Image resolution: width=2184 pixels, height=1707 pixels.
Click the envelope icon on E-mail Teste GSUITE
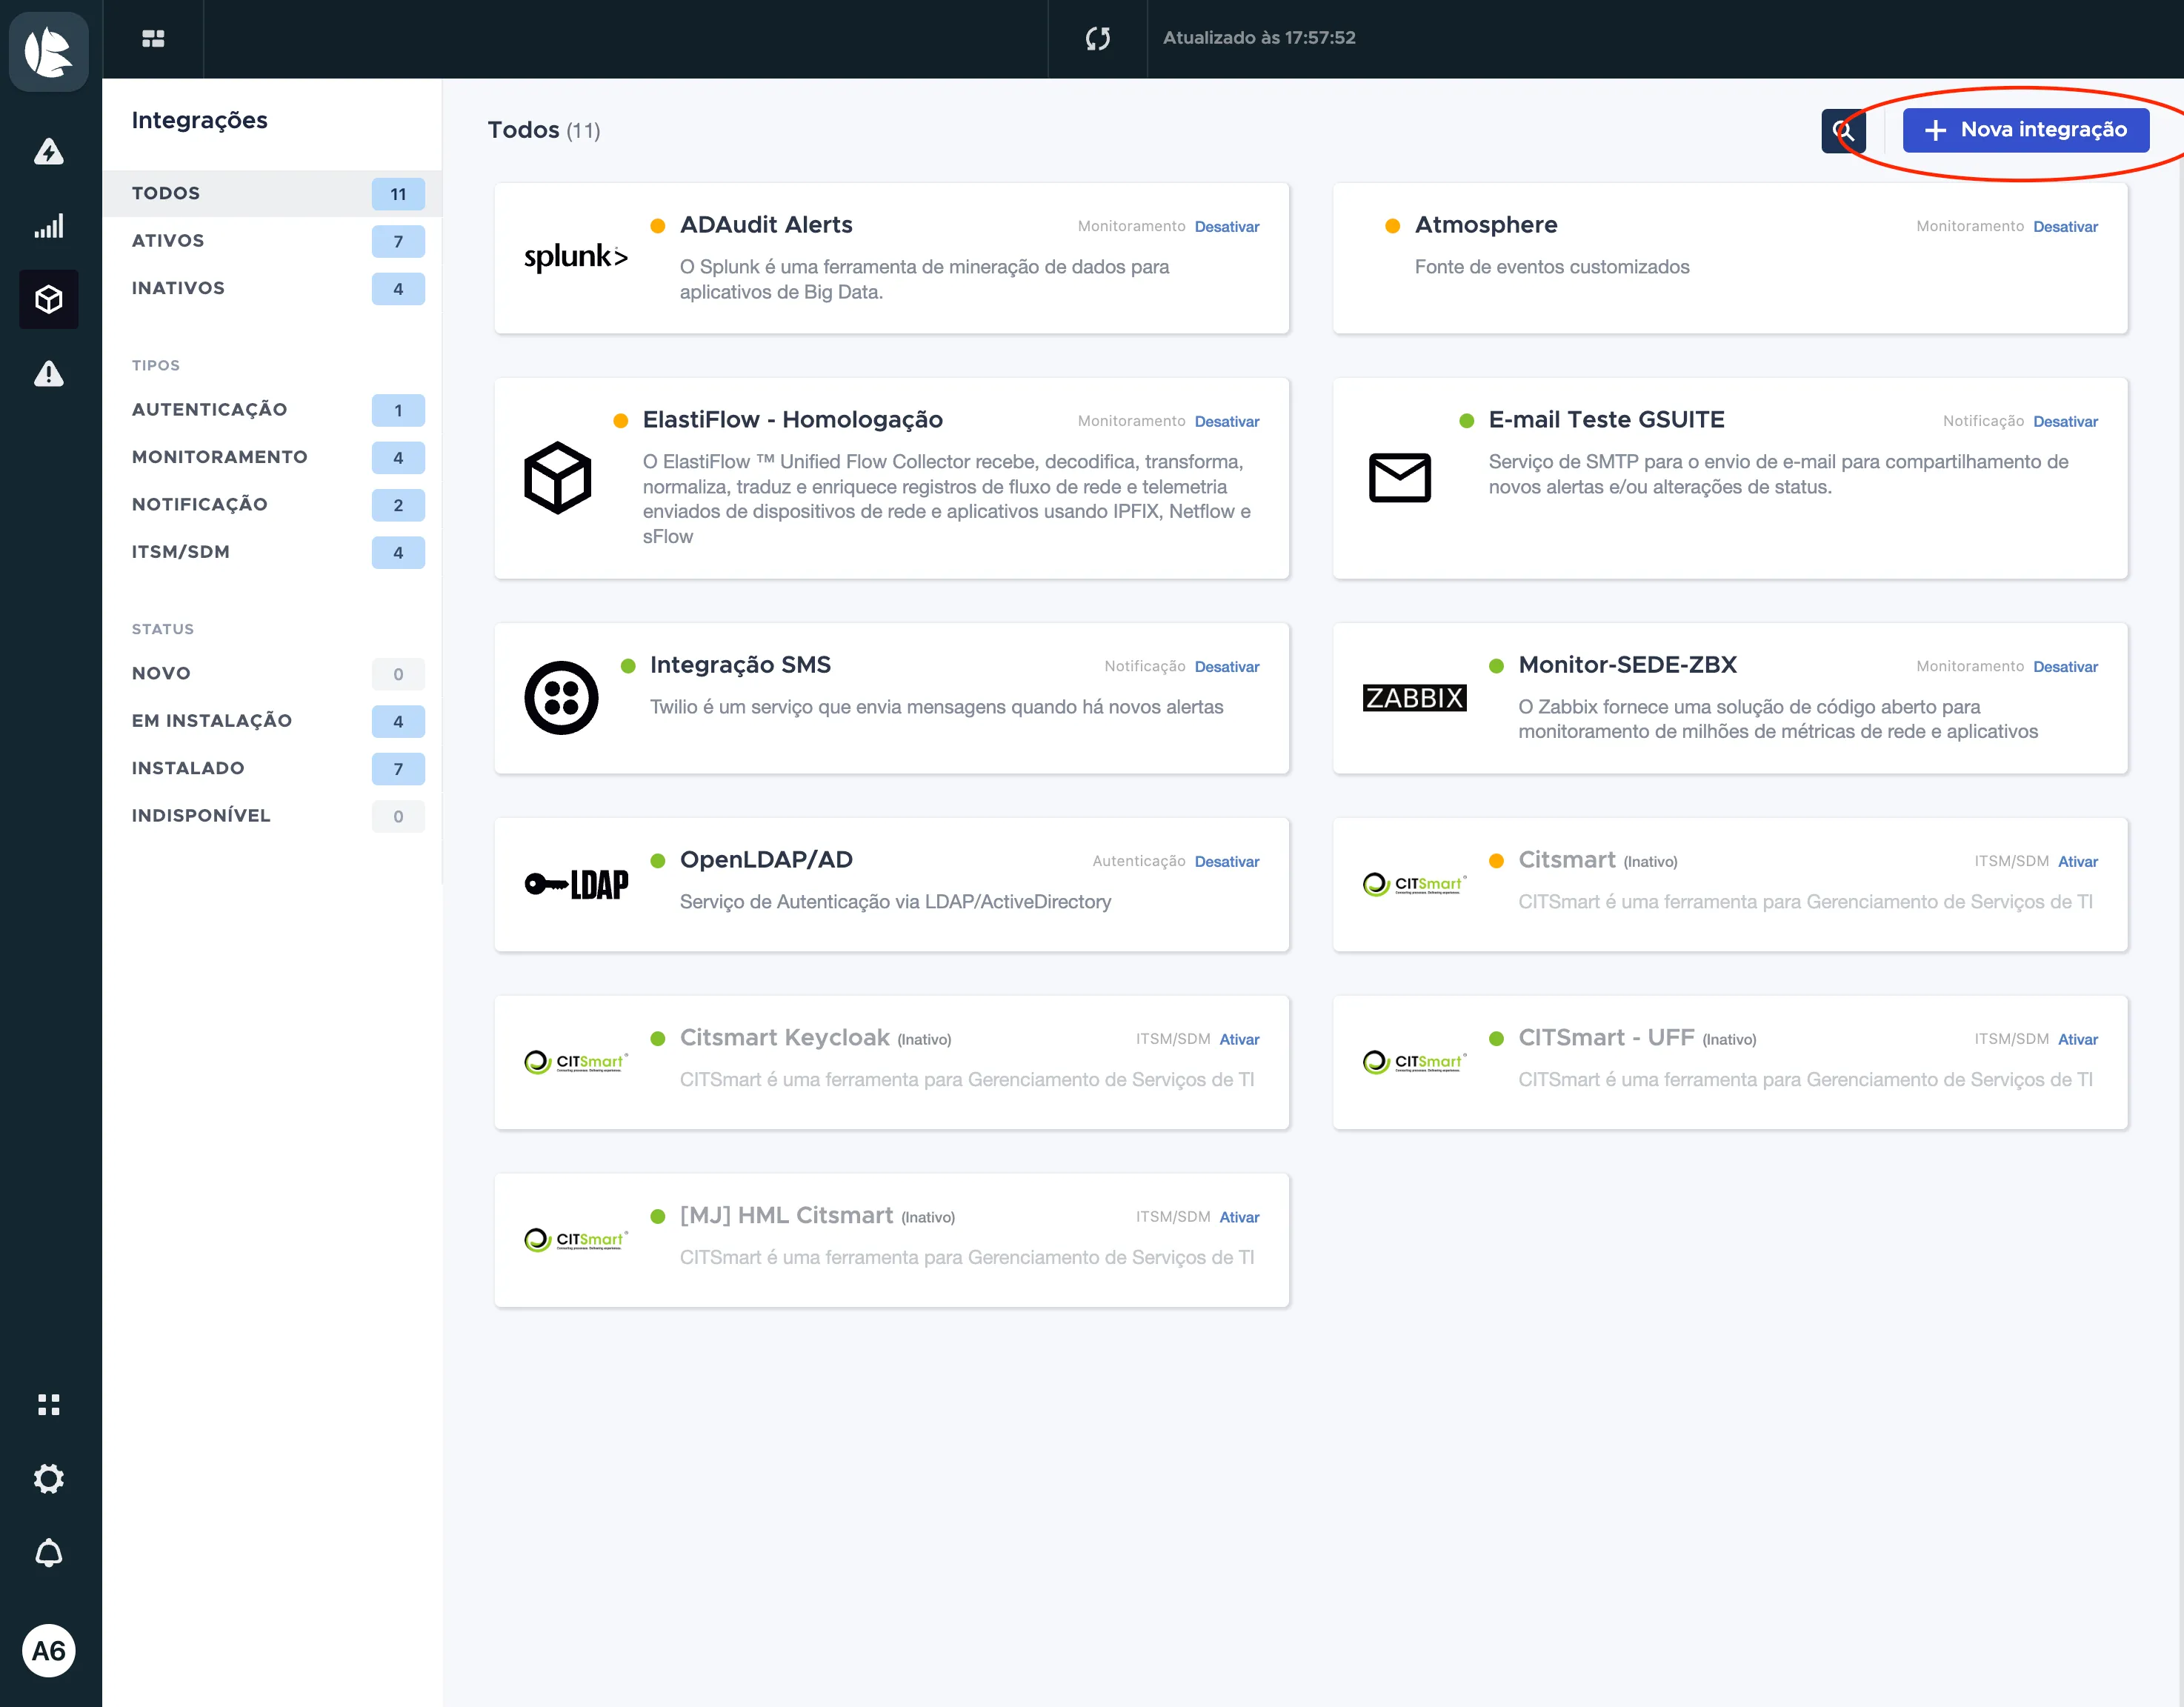tap(1399, 478)
